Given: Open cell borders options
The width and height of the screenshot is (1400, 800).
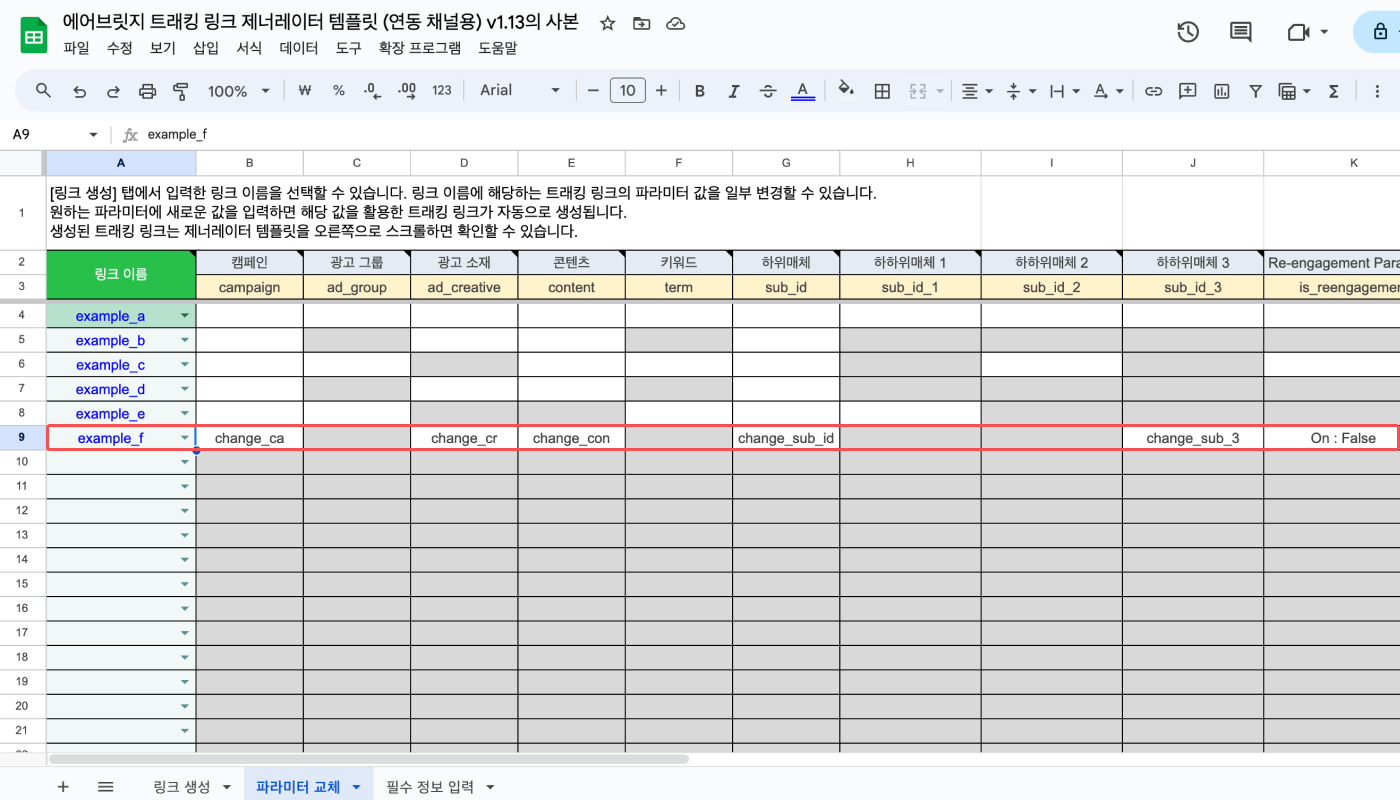Looking at the screenshot, I should (x=882, y=91).
